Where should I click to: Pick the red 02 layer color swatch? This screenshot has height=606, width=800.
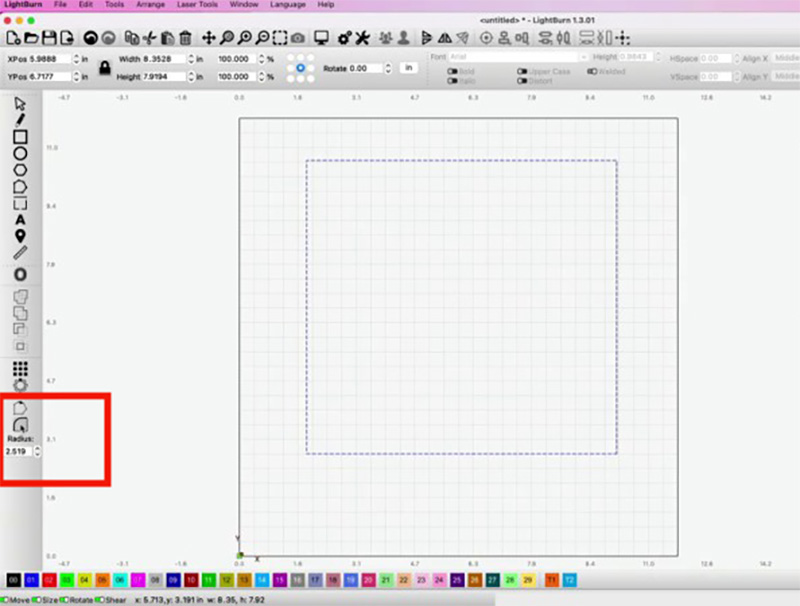click(x=48, y=580)
